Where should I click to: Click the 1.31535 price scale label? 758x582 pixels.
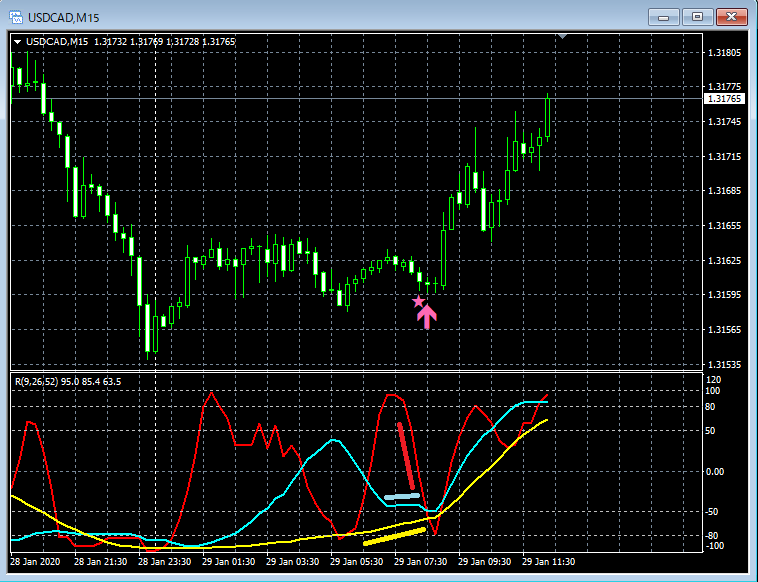coord(724,364)
